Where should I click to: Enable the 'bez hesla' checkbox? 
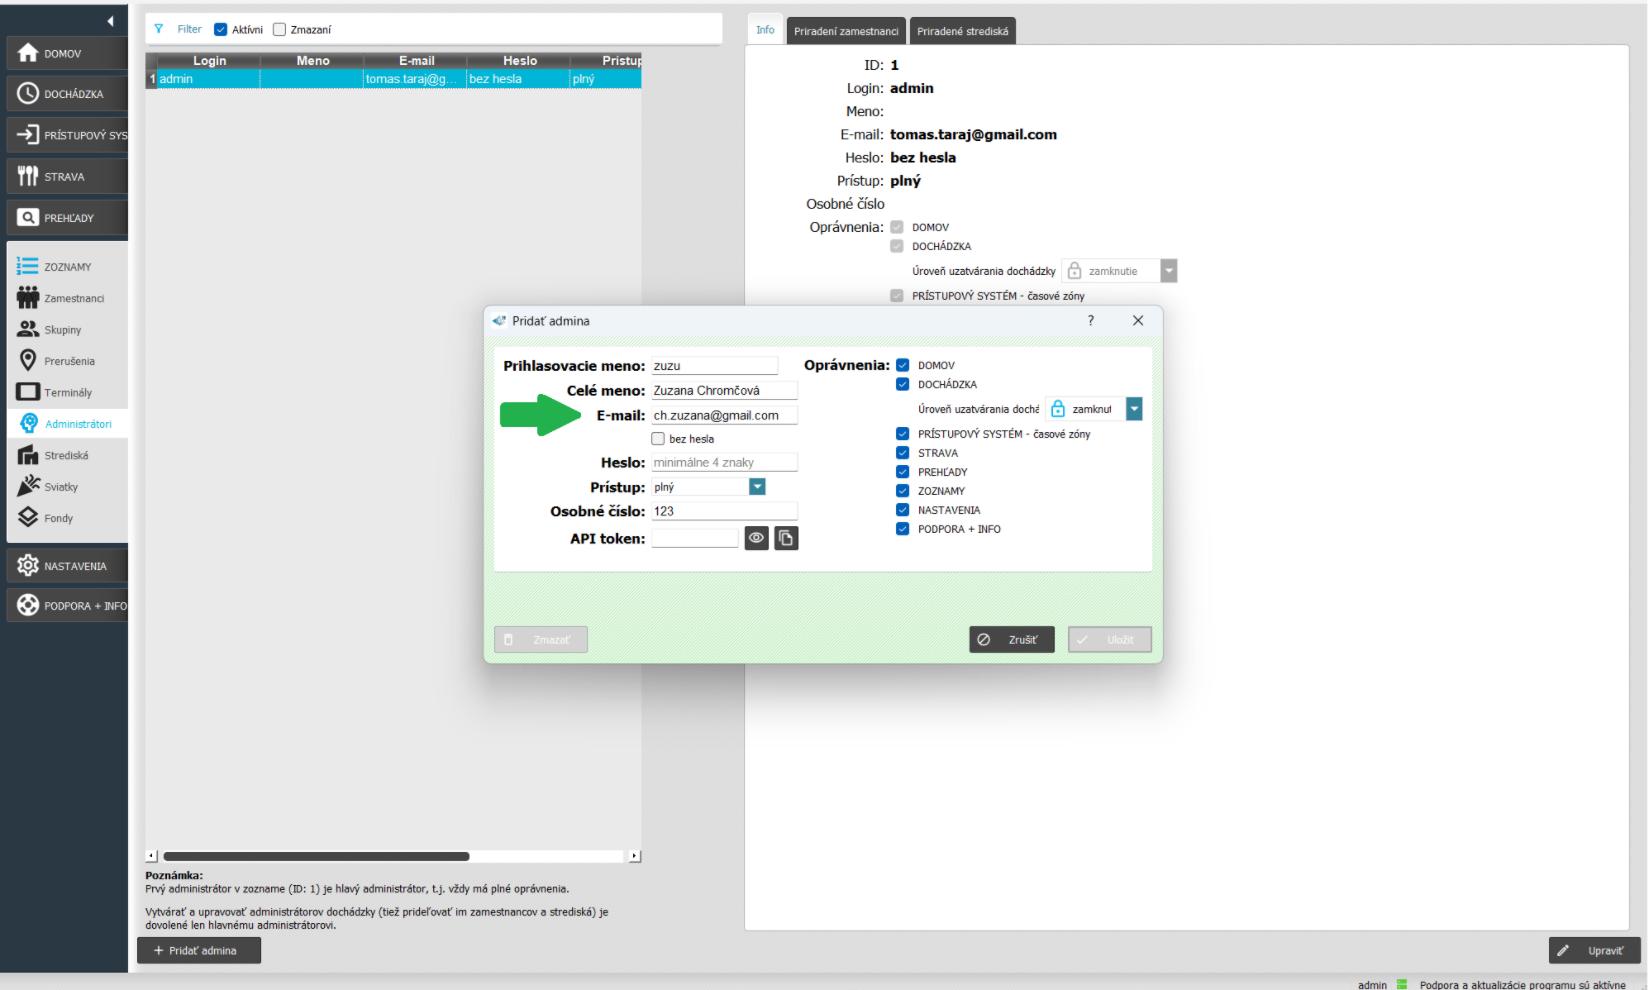click(658, 439)
